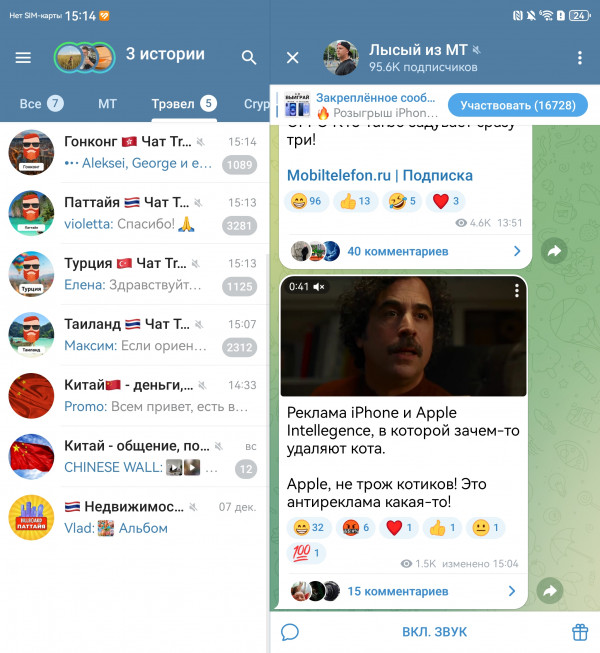Open the Таиланд Чат conversation
This screenshot has width=600, height=653.
tap(134, 335)
